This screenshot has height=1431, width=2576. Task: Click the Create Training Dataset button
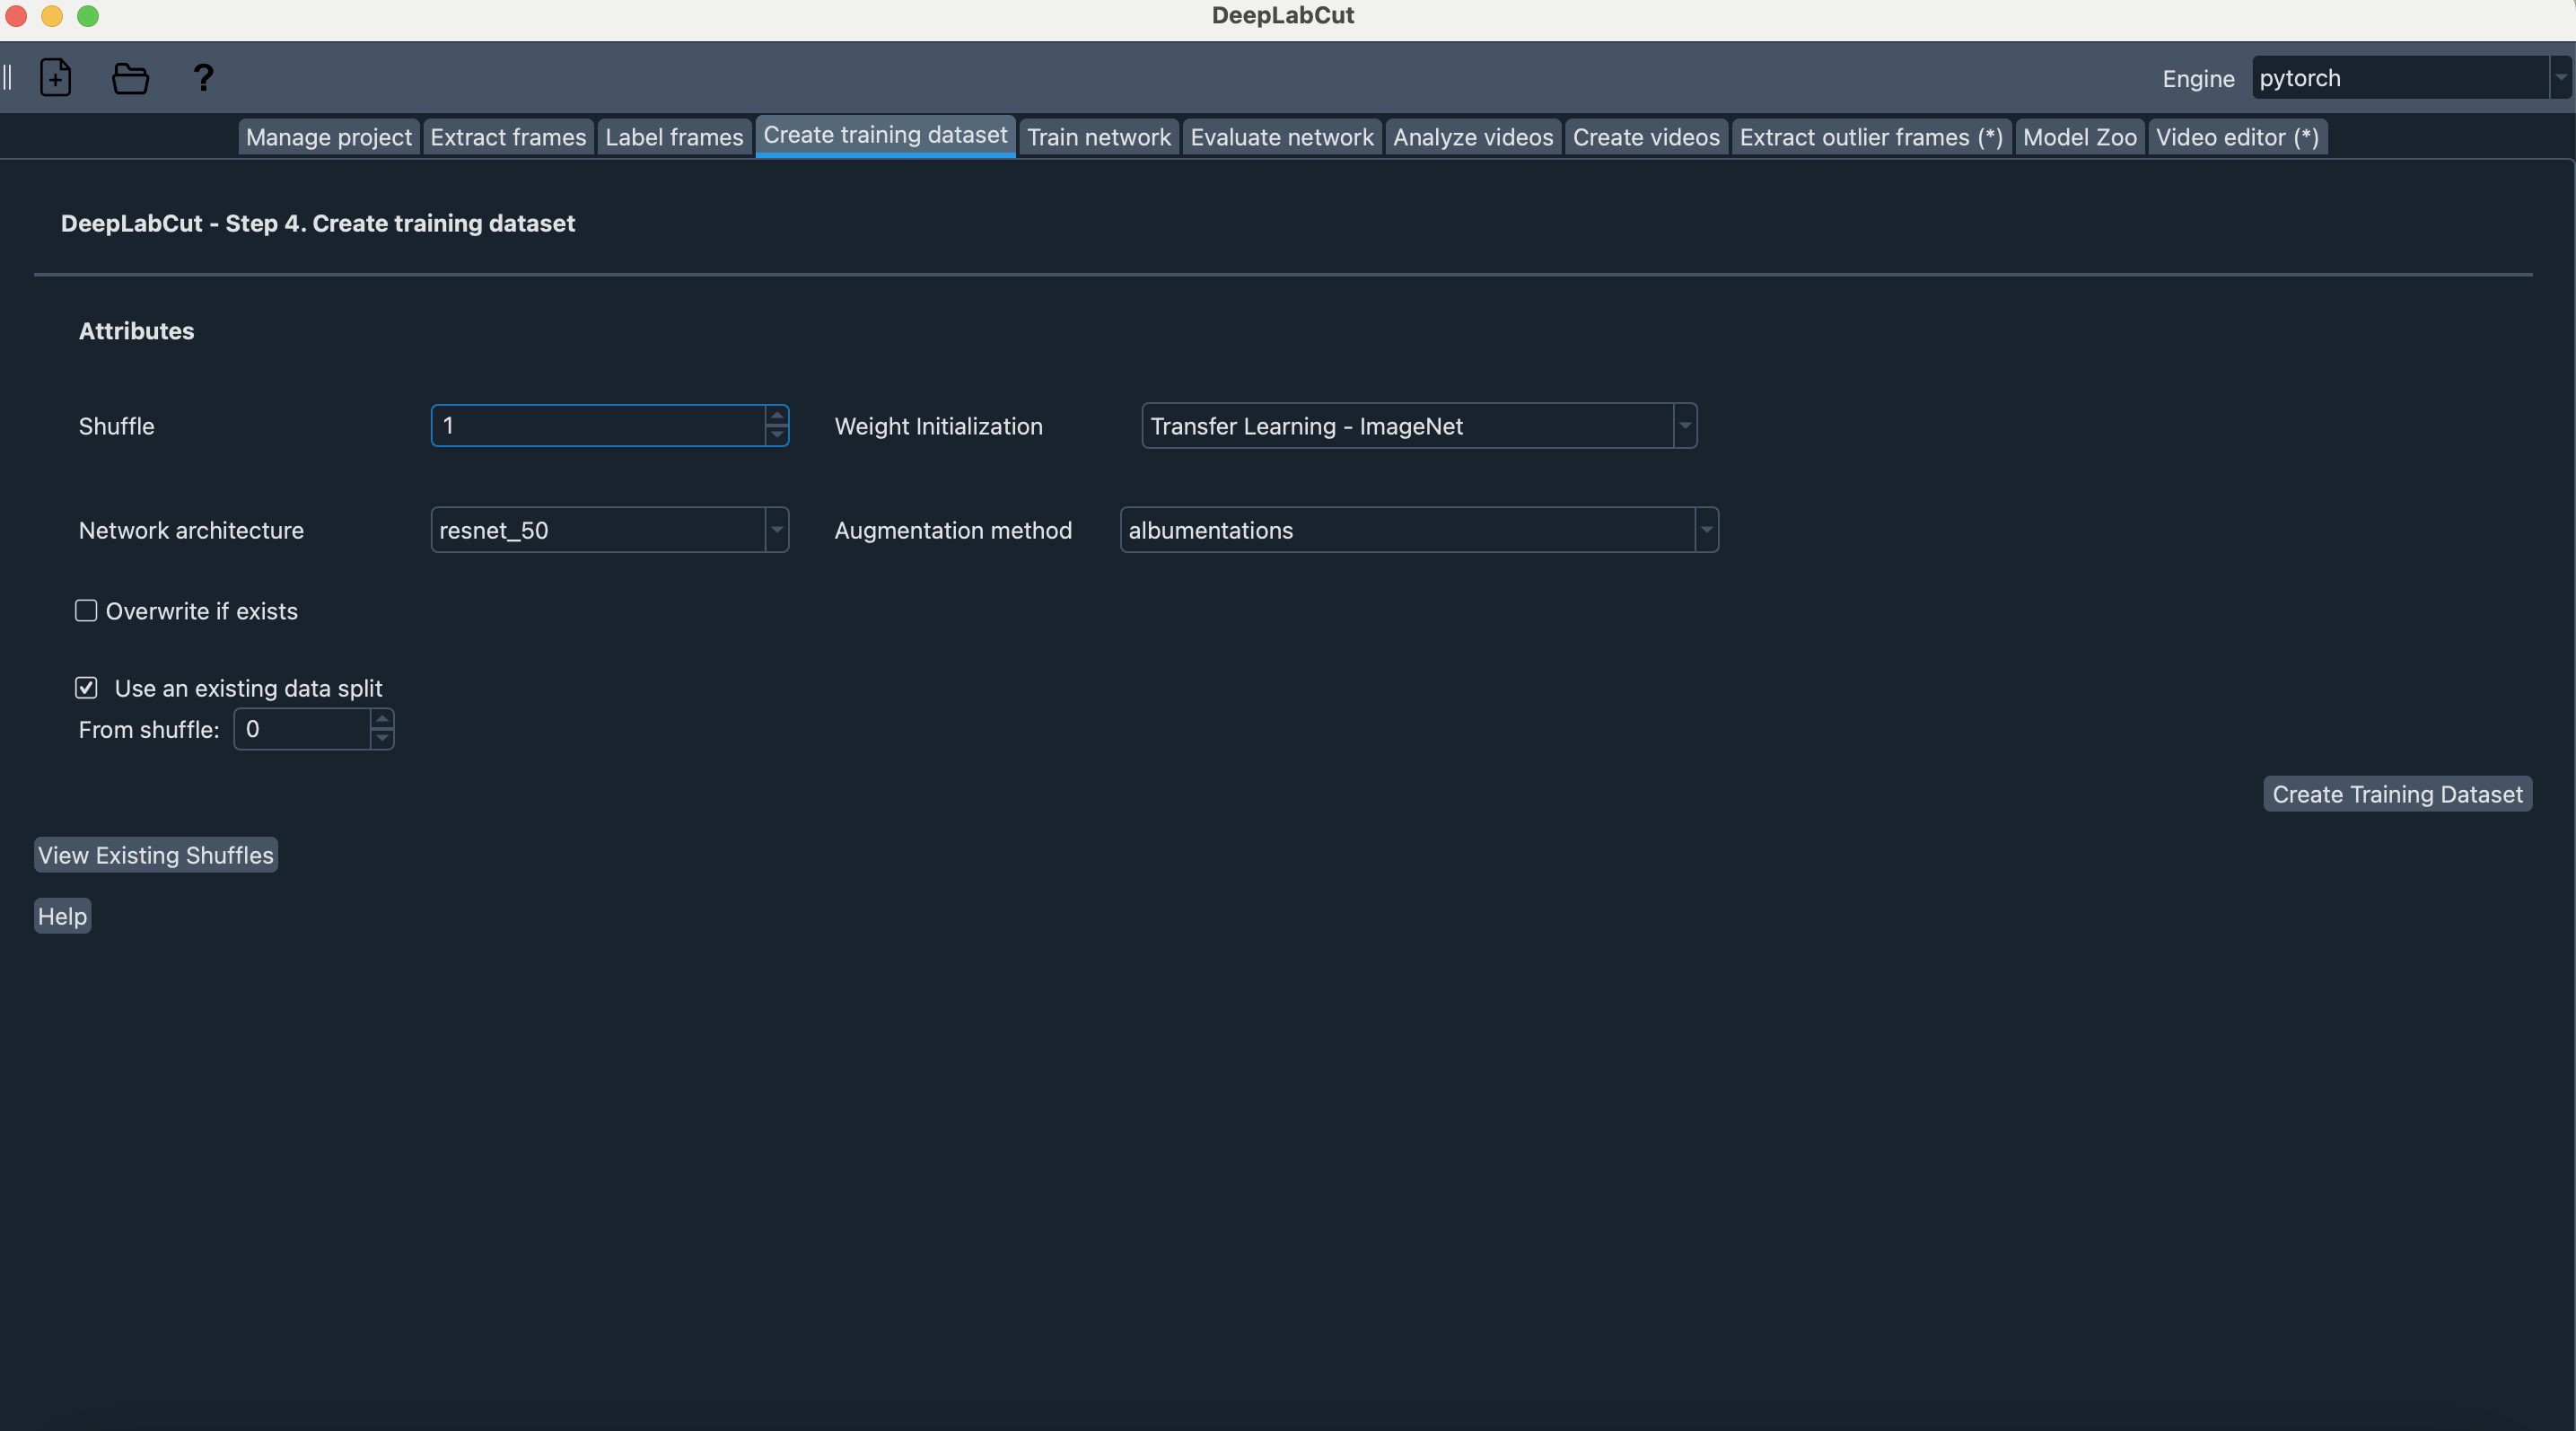pyautogui.click(x=2397, y=793)
